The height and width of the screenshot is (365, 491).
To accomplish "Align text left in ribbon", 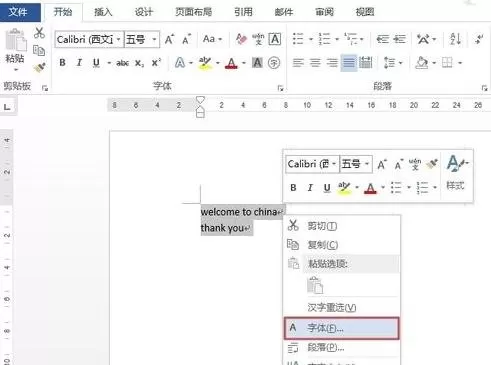I will 298,63.
